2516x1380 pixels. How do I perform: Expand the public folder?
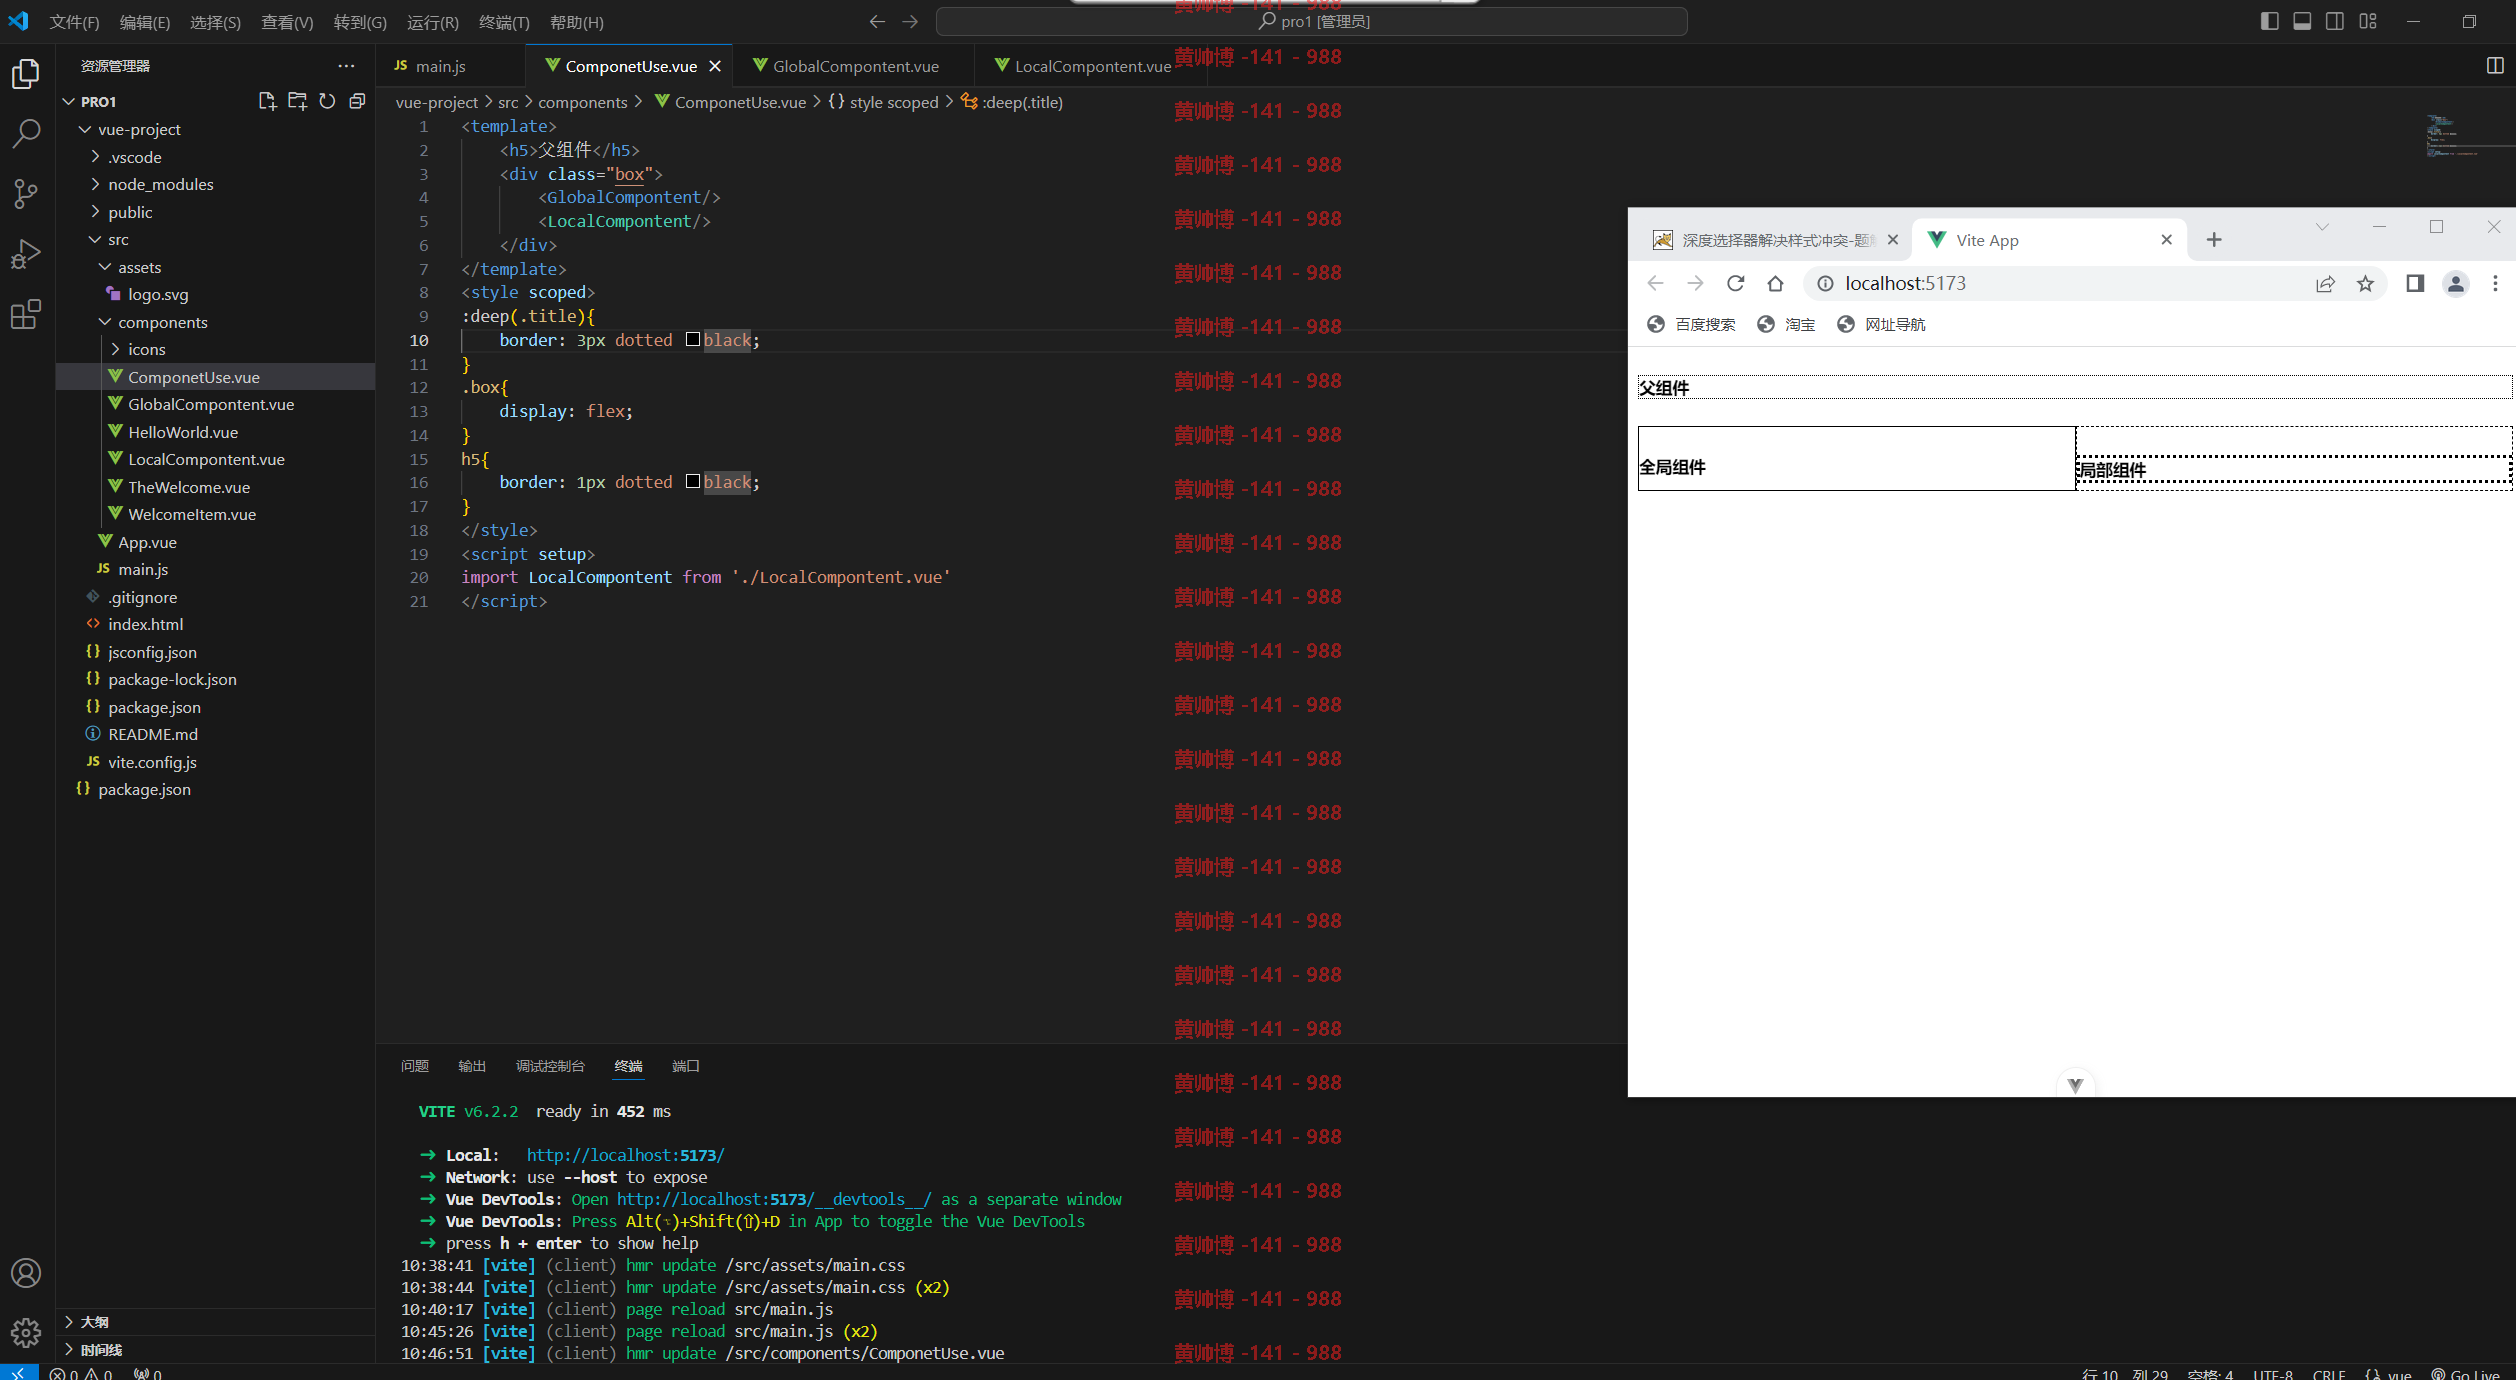95,211
